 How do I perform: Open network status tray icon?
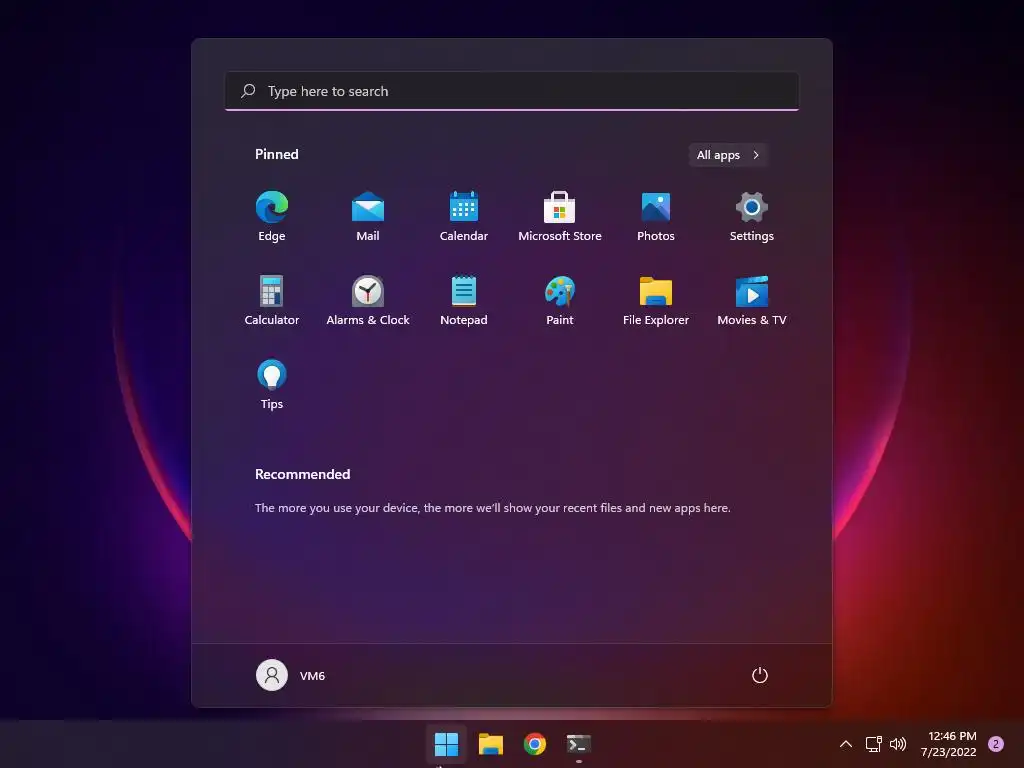click(x=873, y=744)
